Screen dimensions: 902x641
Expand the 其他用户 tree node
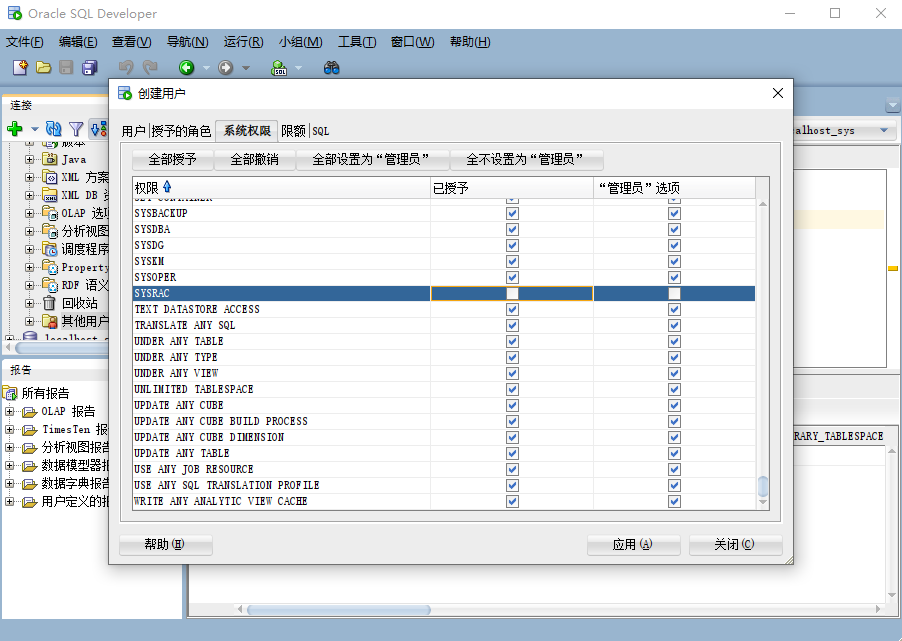[29, 321]
